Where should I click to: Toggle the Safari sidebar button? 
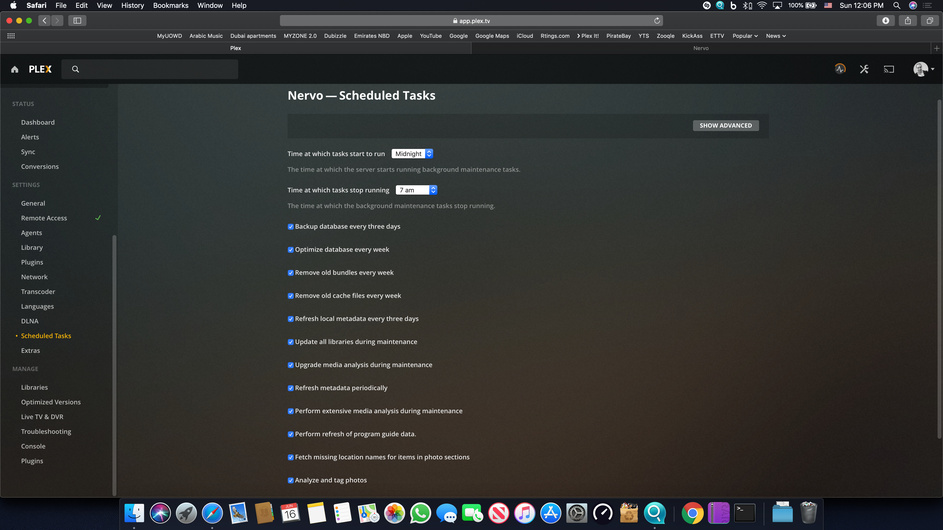tap(77, 20)
